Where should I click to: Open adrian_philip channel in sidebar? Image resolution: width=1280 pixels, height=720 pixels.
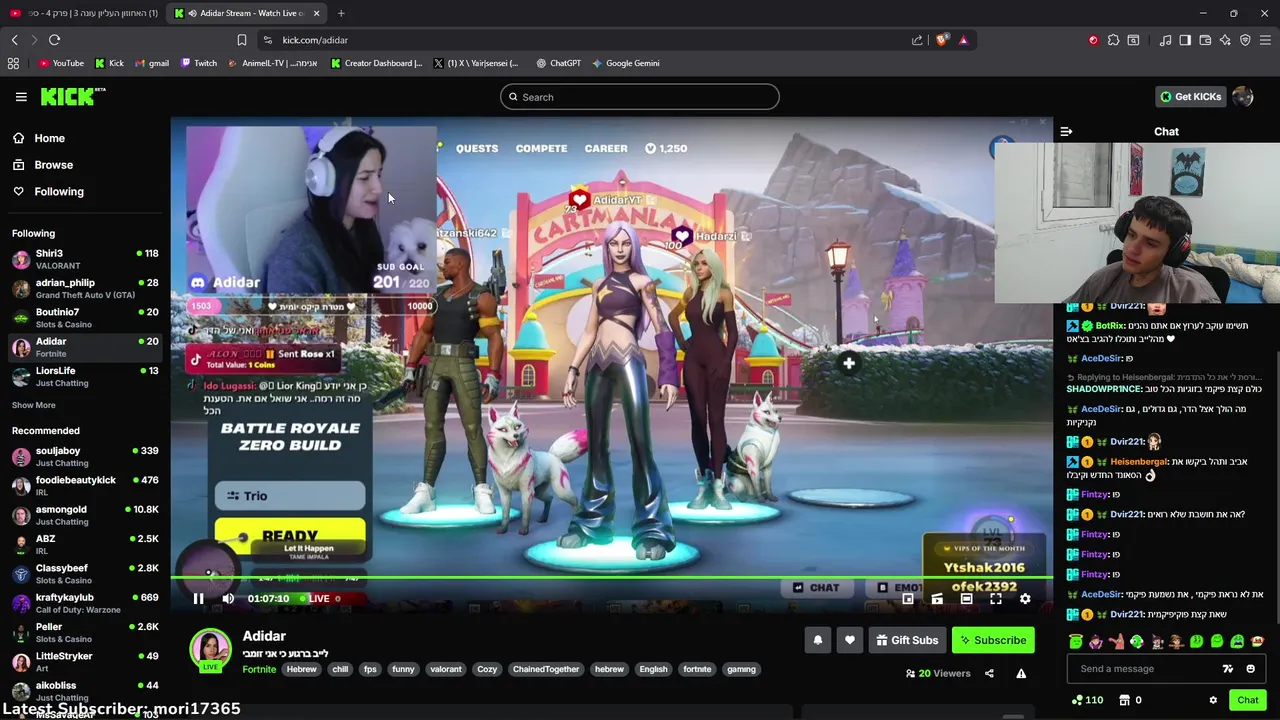(x=85, y=289)
